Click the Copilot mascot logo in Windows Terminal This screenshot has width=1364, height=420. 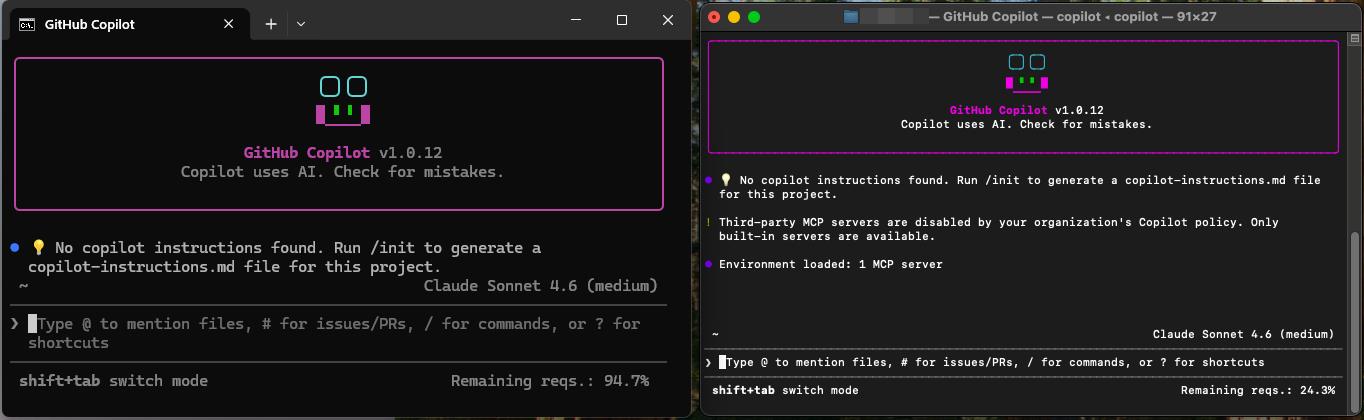click(343, 101)
